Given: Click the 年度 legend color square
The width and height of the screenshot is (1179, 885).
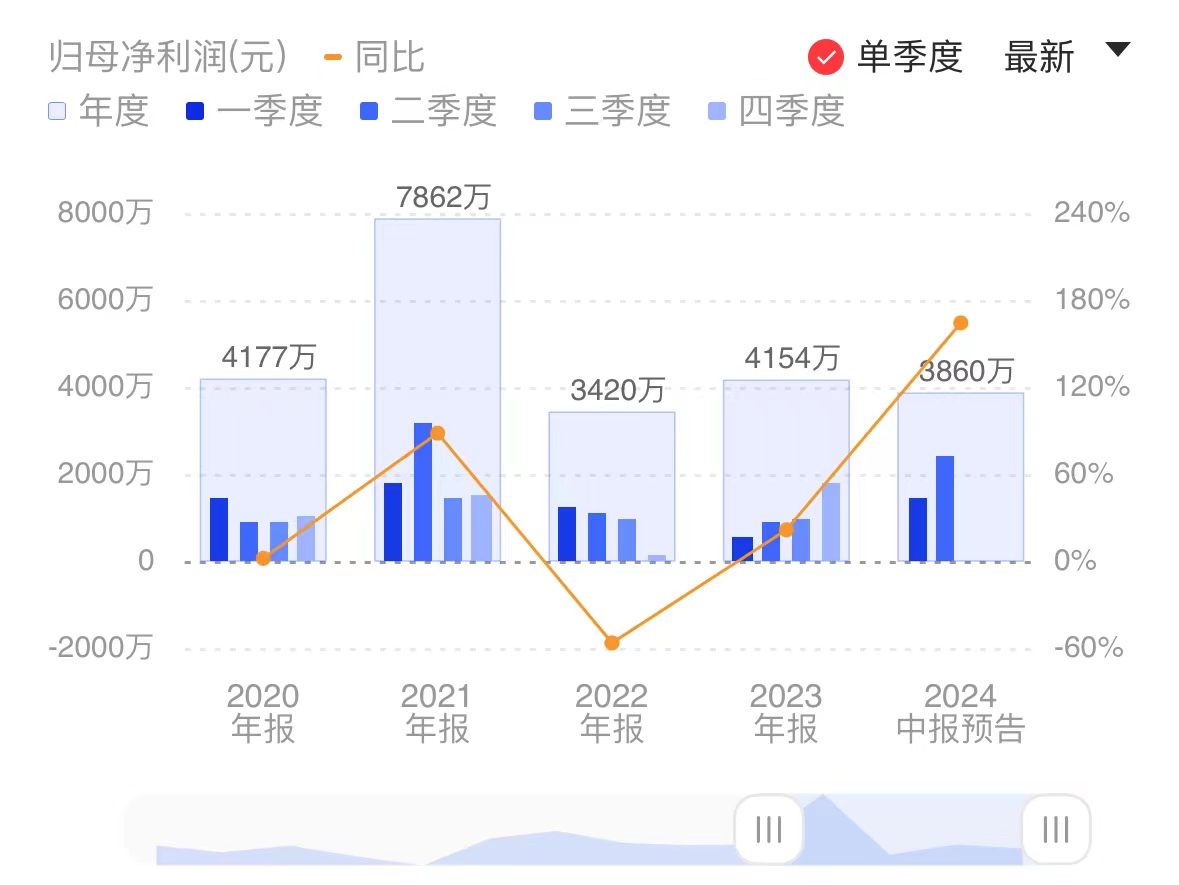Looking at the screenshot, I should (56, 110).
